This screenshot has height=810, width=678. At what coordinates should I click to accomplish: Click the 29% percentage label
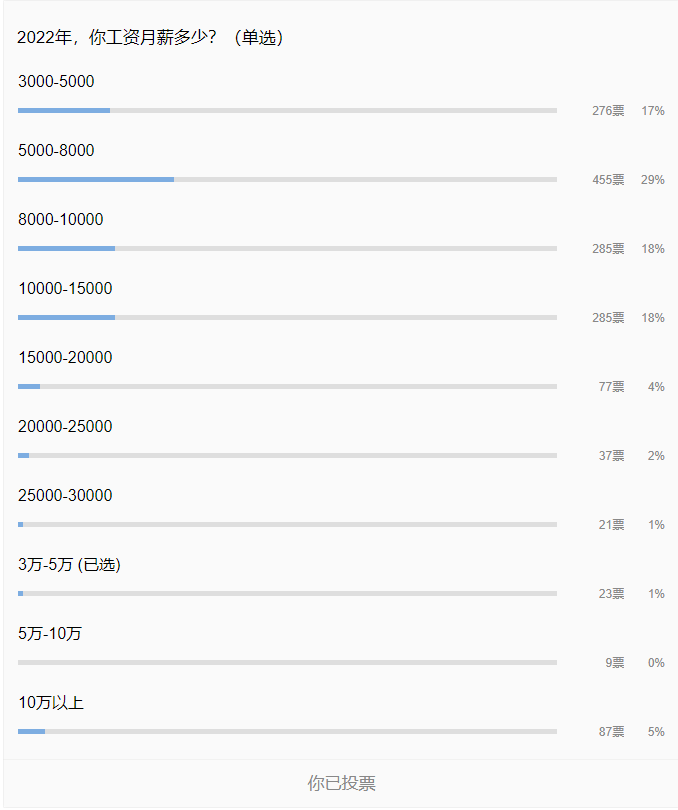click(653, 180)
